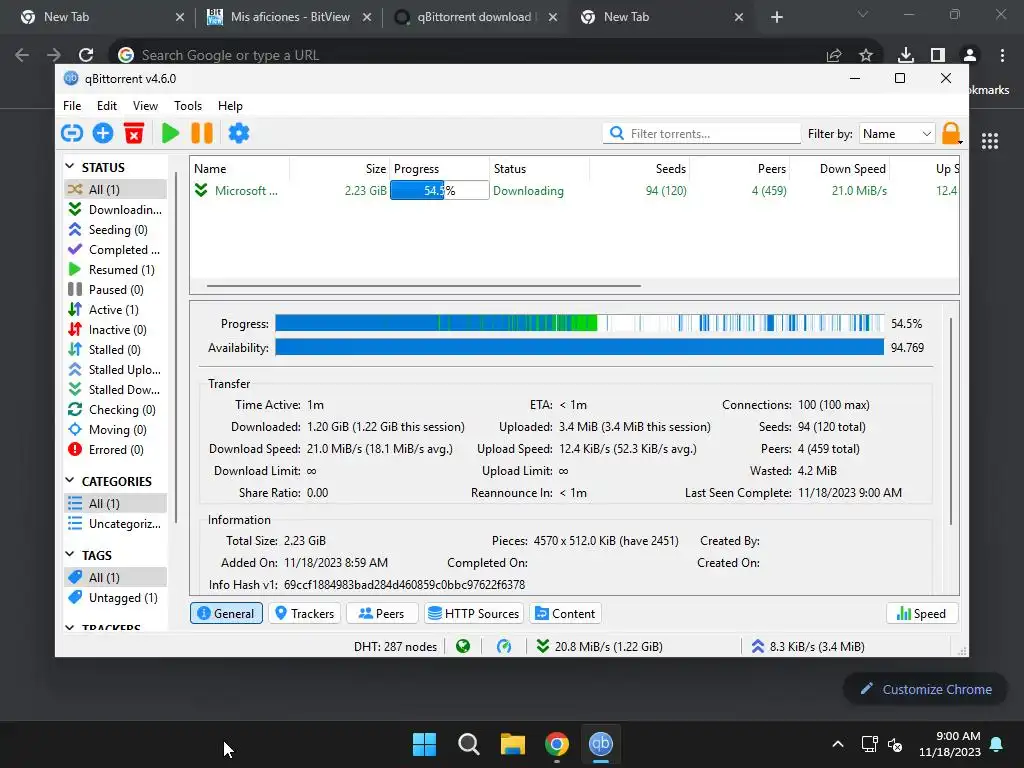Toggle alternative speed limits icon in status bar

point(504,647)
